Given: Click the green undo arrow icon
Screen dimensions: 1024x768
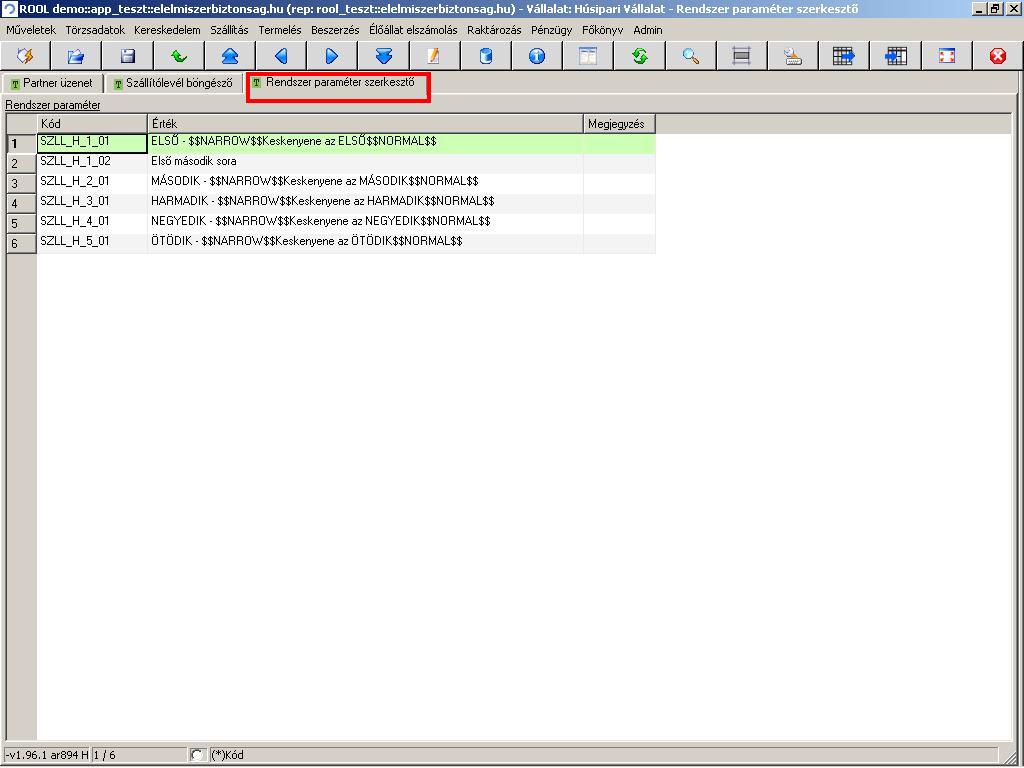Looking at the screenshot, I should tap(179, 56).
